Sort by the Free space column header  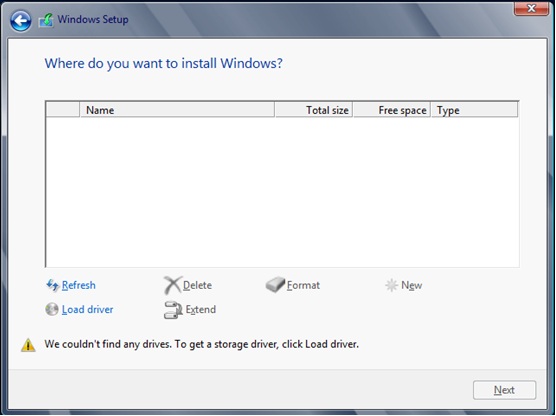(x=392, y=110)
